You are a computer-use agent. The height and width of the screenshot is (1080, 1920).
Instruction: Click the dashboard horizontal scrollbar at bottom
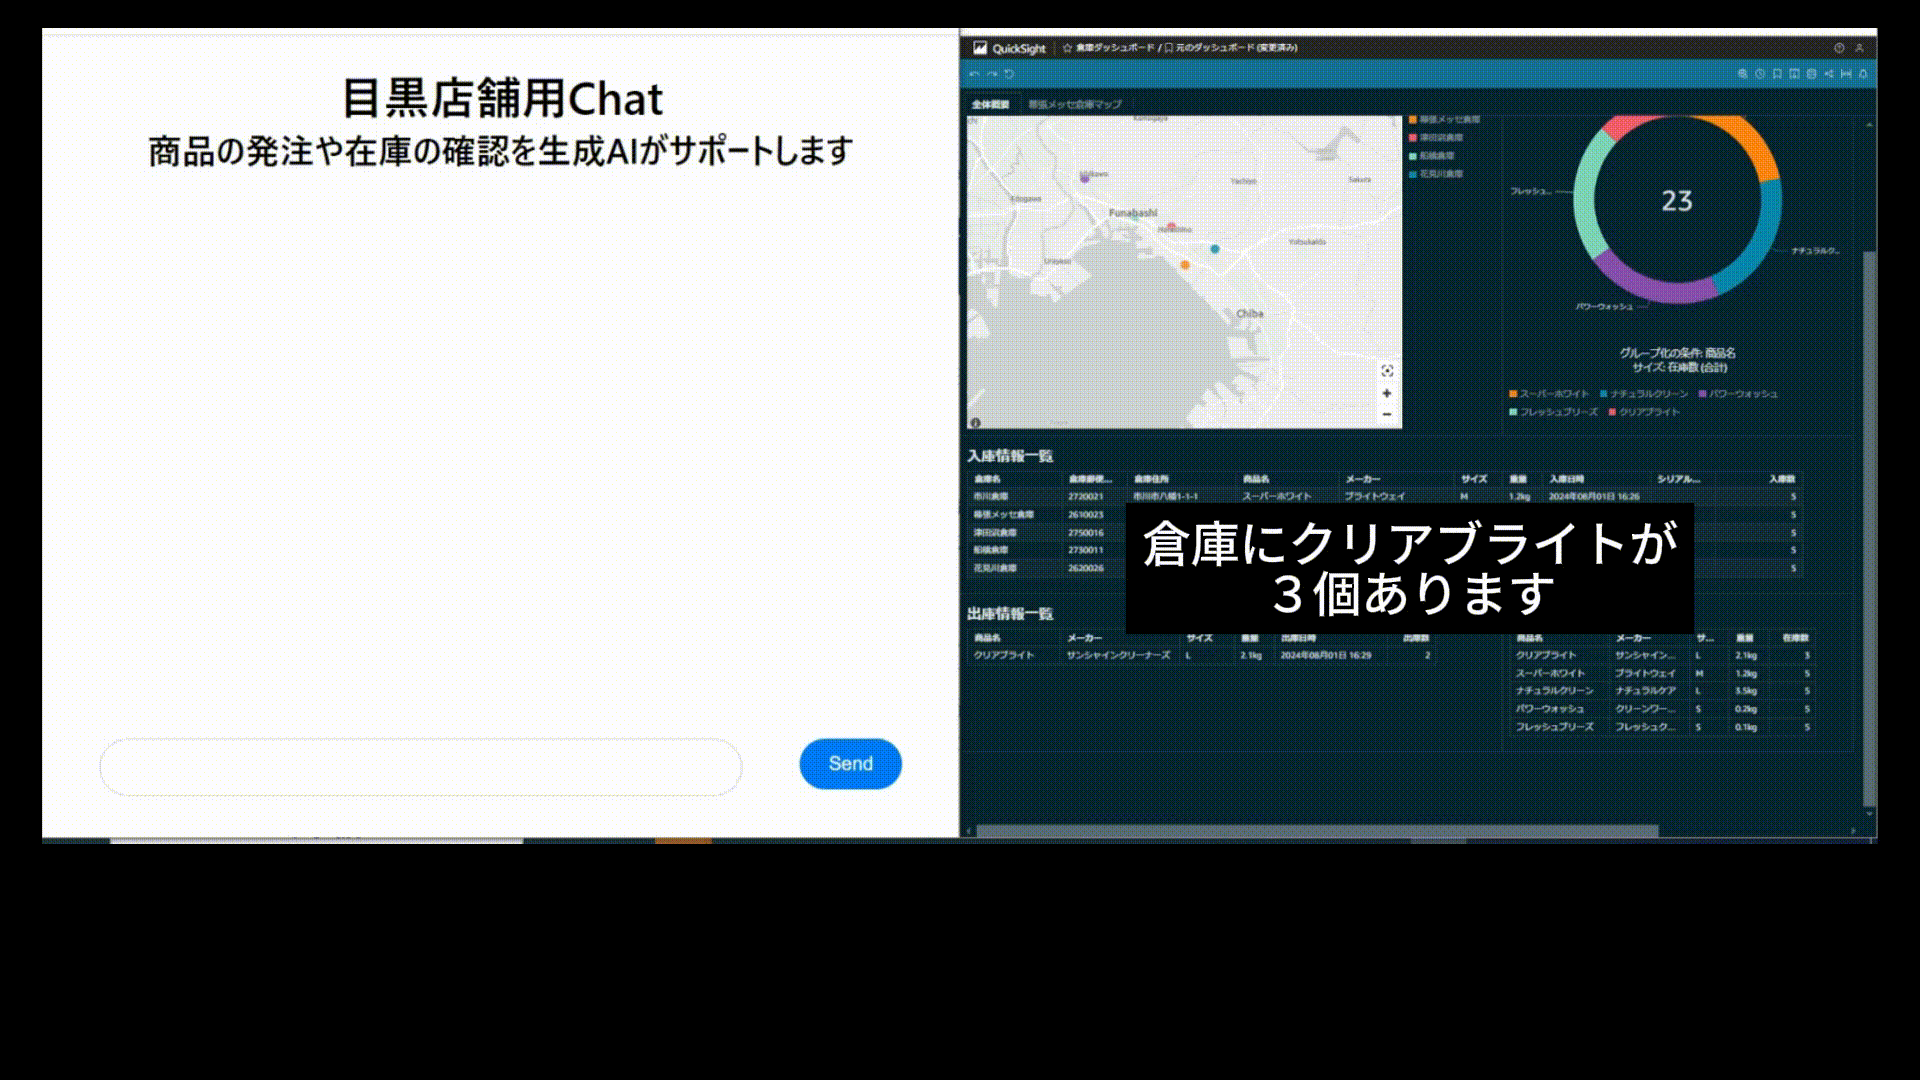pos(1316,831)
